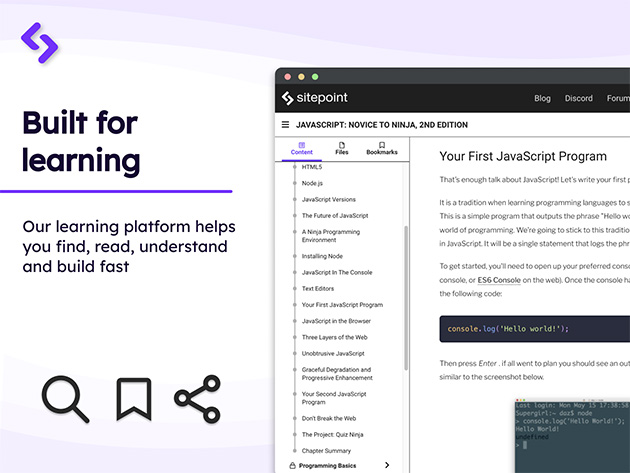Open the Unobtrusive JavaScript section
The image size is (630, 473).
(x=333, y=354)
